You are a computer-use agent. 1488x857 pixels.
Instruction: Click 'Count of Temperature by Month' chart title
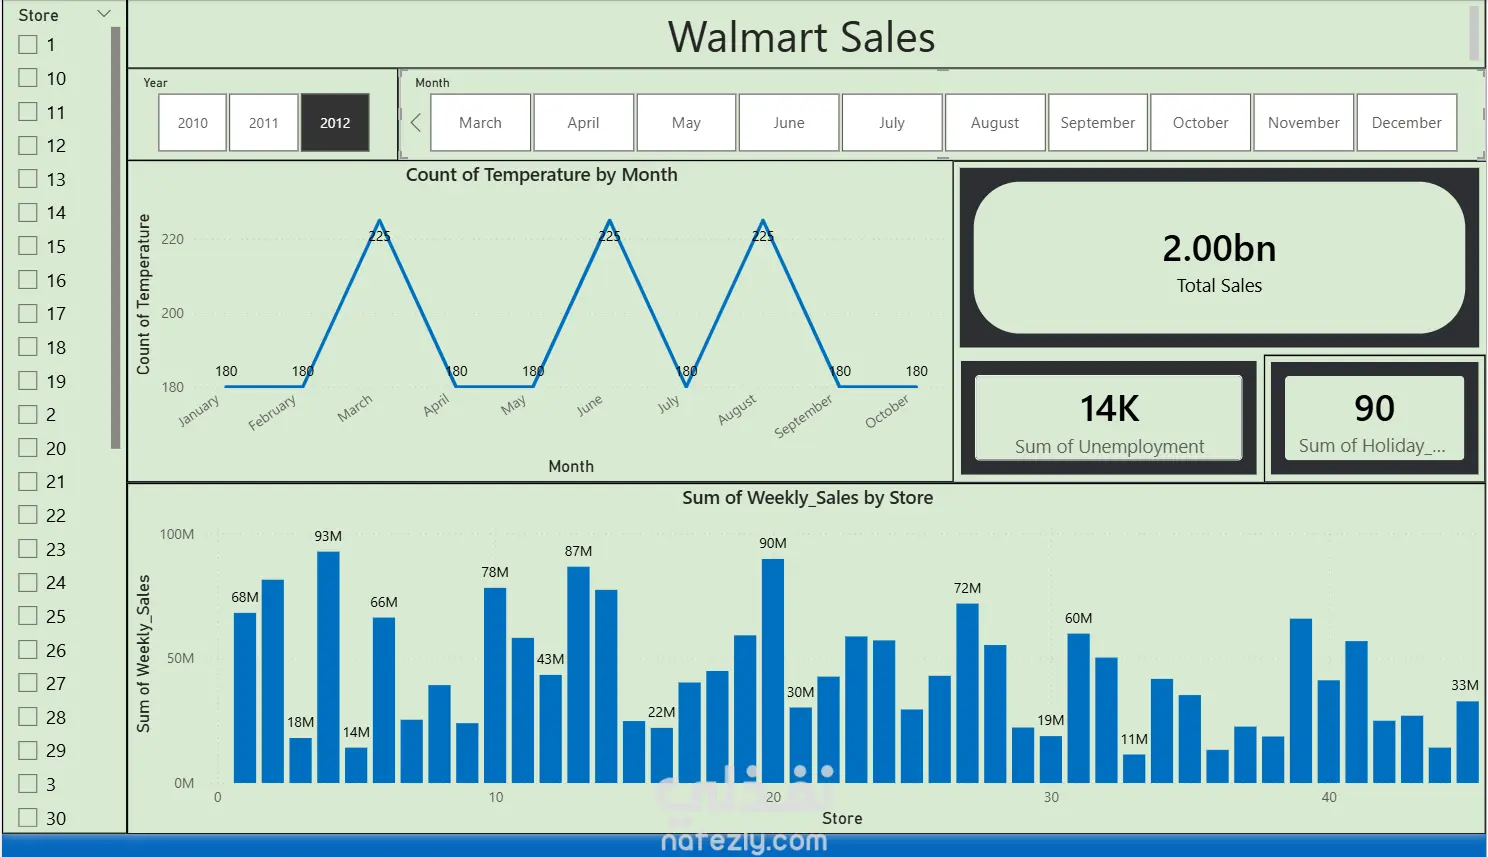click(542, 175)
